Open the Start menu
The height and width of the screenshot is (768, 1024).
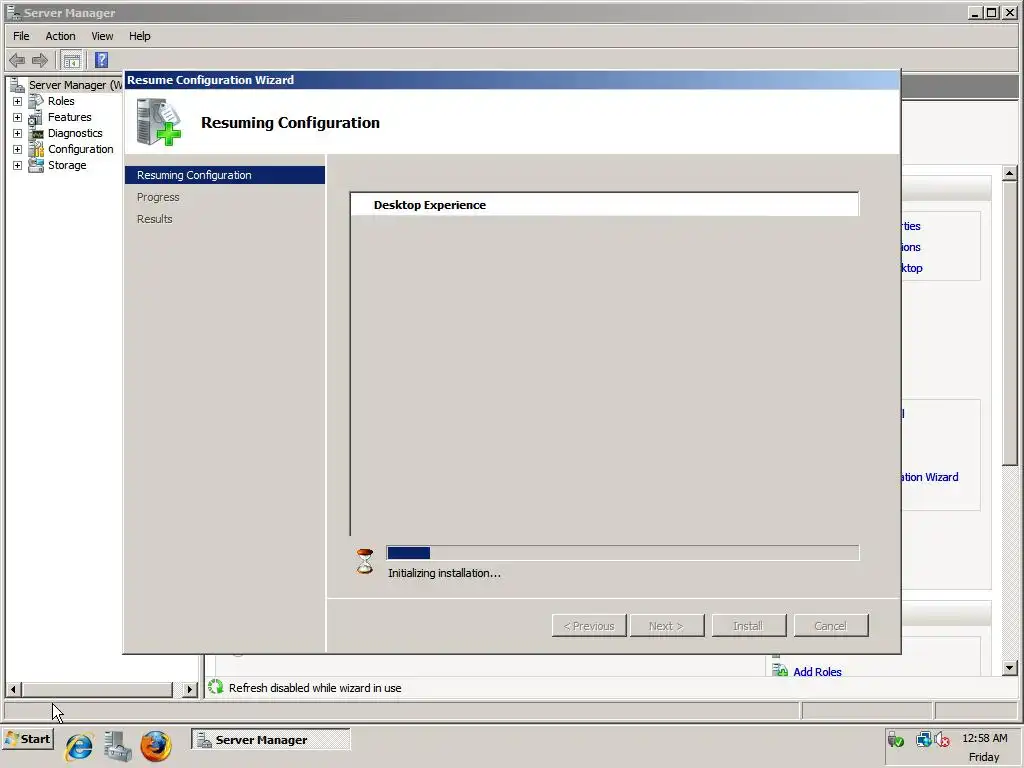27,739
